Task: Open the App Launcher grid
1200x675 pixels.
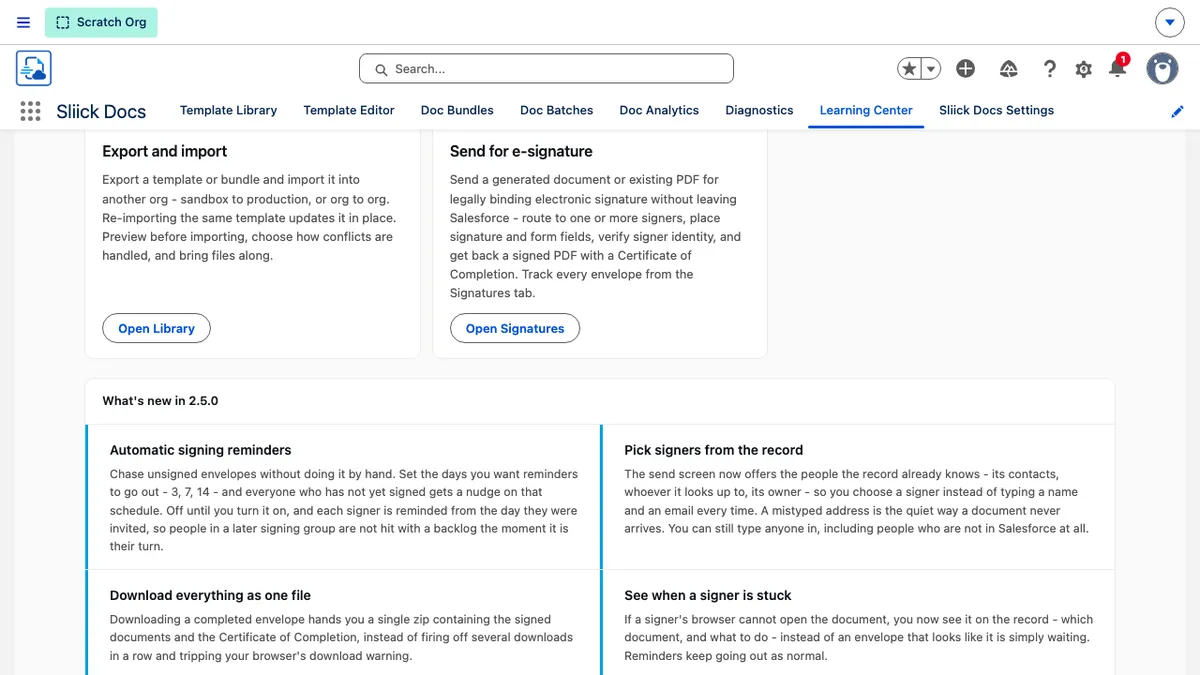Action: pos(30,111)
